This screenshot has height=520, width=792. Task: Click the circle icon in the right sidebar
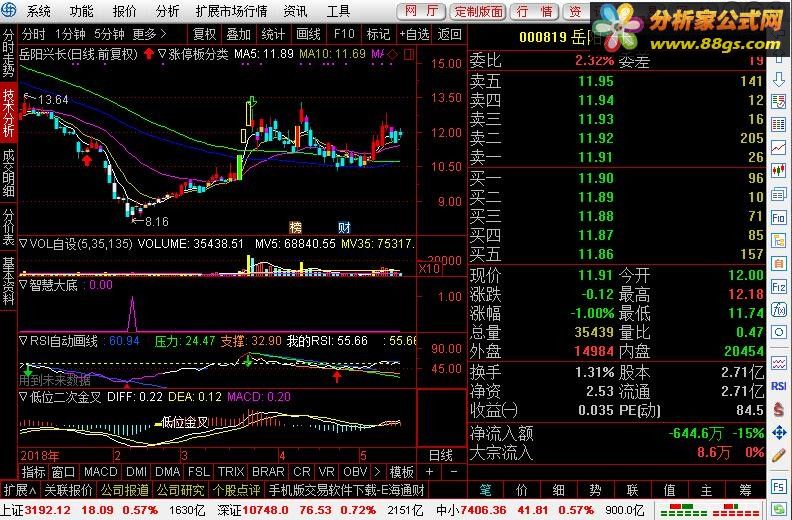[778, 333]
